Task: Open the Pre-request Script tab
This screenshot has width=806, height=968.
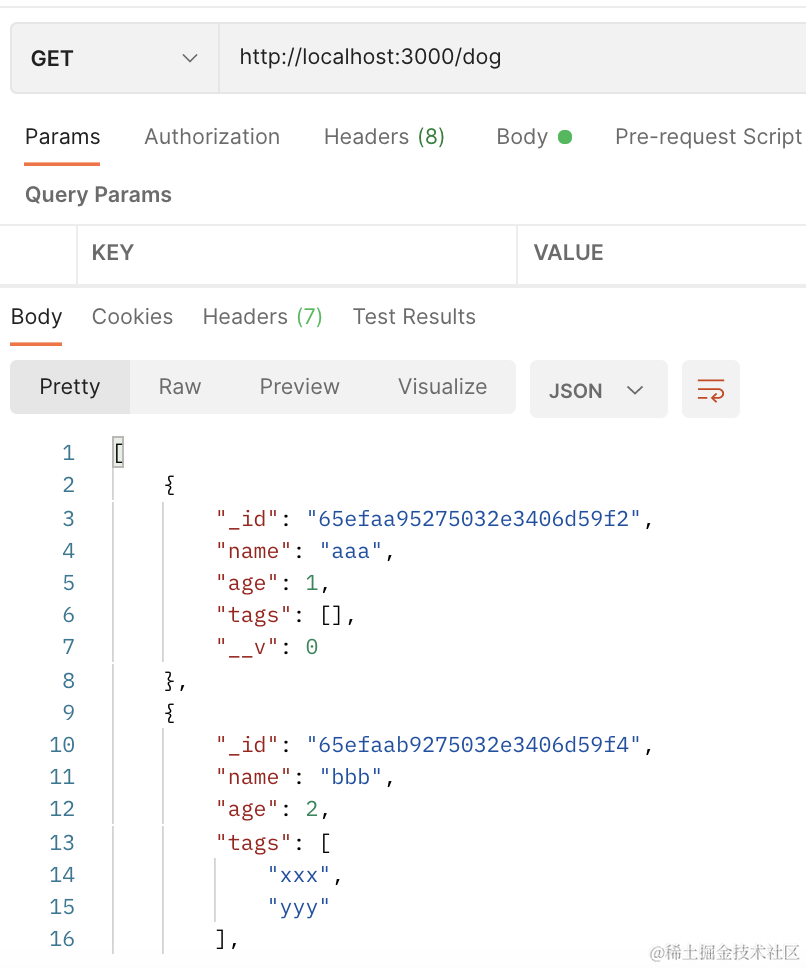Action: 708,137
